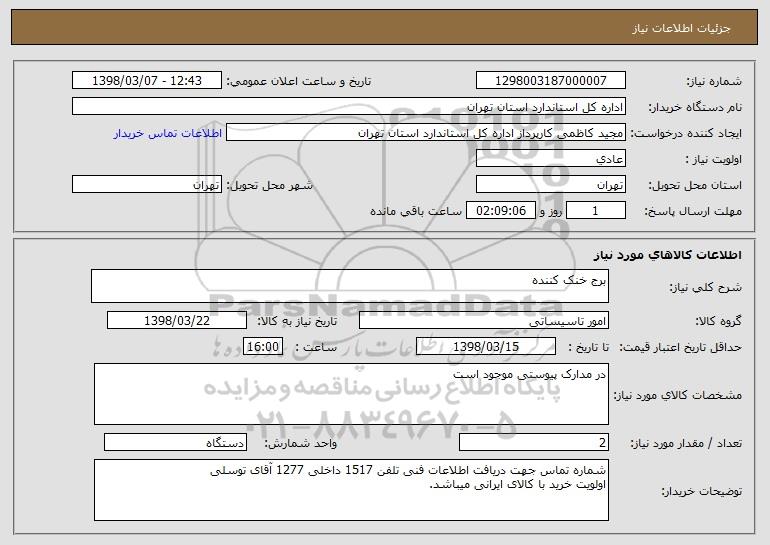Click the label گروه کالا
This screenshot has width=770, height=545.
point(718,321)
